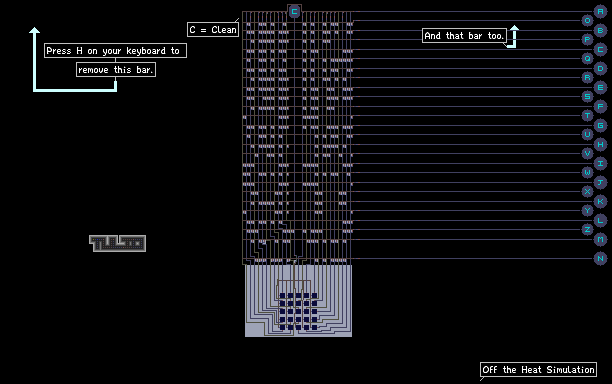The height and width of the screenshot is (384, 612).
Task: Click the 'And that bar too.' sign
Action: point(464,36)
